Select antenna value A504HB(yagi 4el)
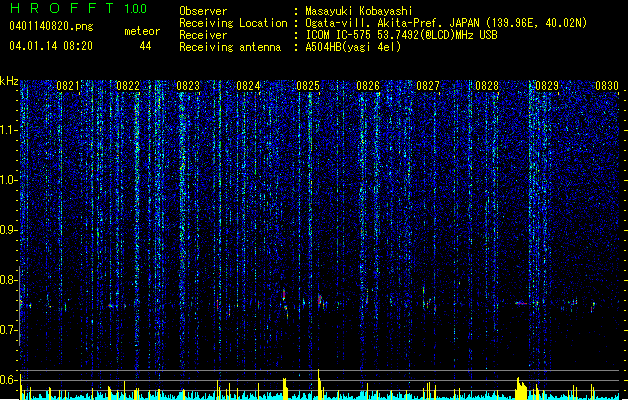Viewport: 629px width, 400px height. coord(353,47)
